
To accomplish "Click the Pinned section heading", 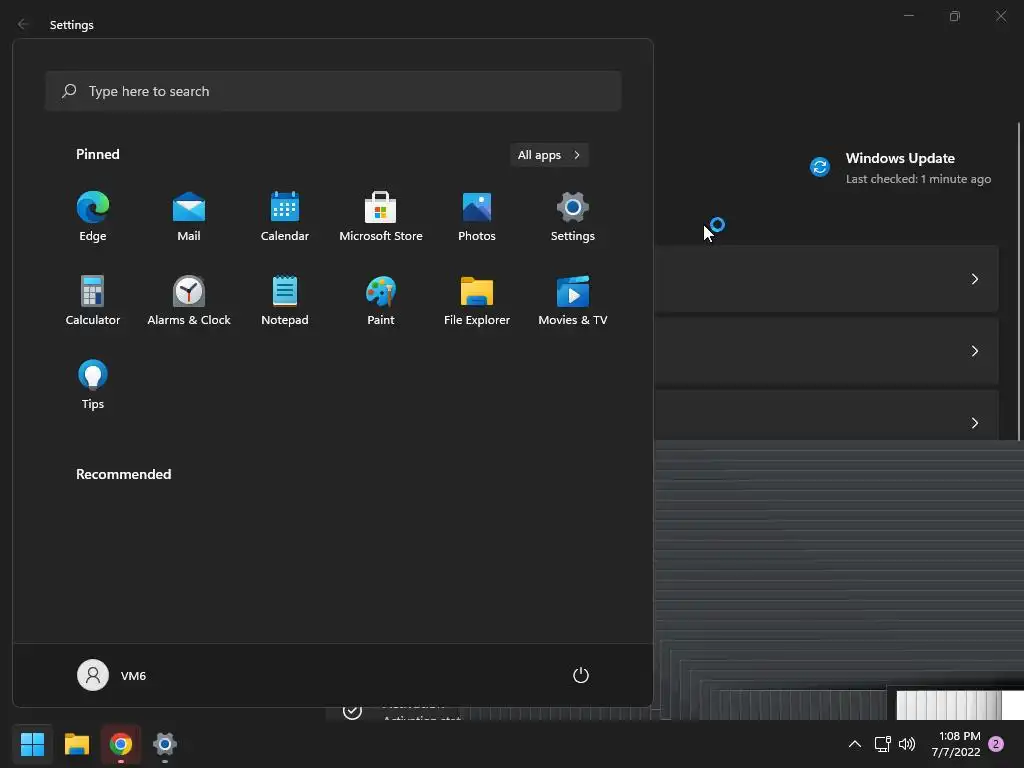I will pos(97,154).
